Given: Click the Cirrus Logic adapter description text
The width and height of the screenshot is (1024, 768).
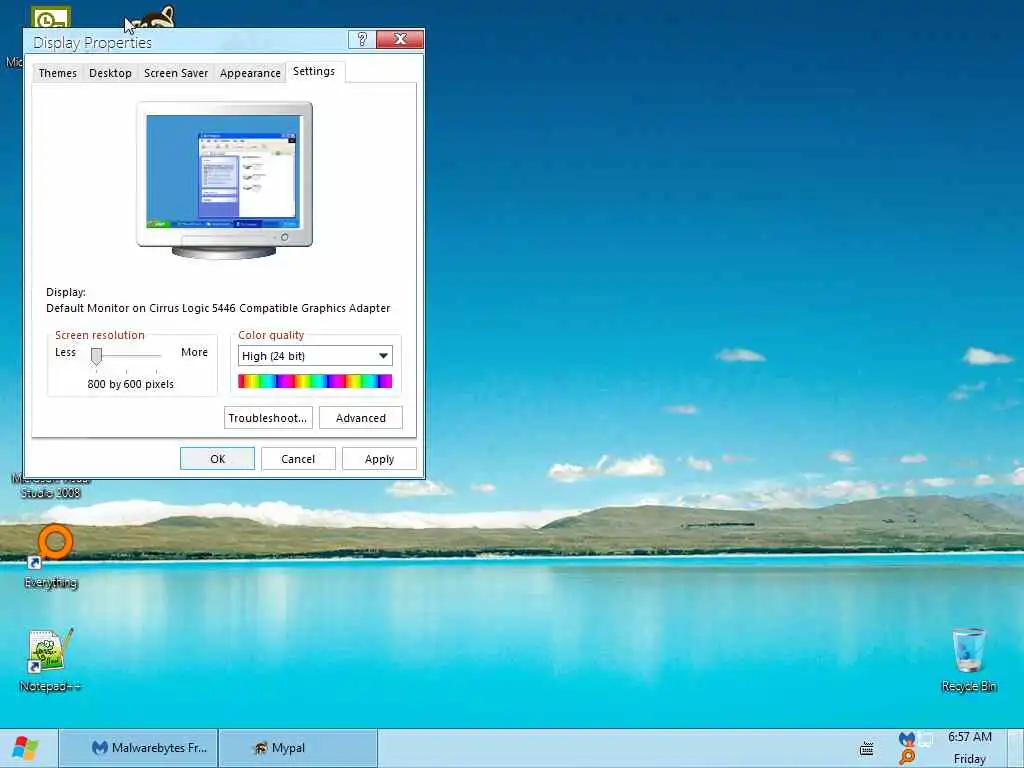Looking at the screenshot, I should 218,308.
